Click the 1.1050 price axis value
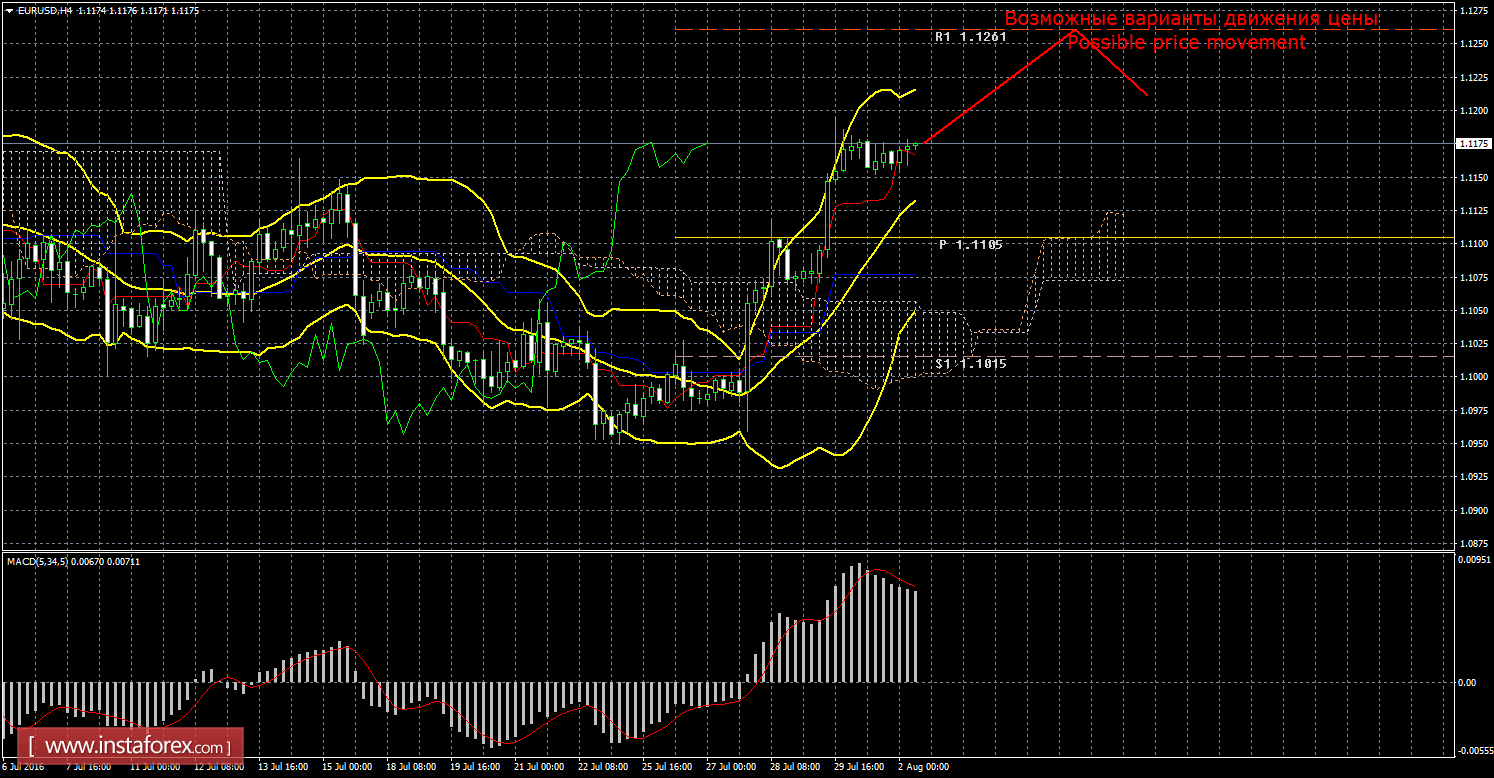This screenshot has height=778, width=1494. pos(1474,311)
